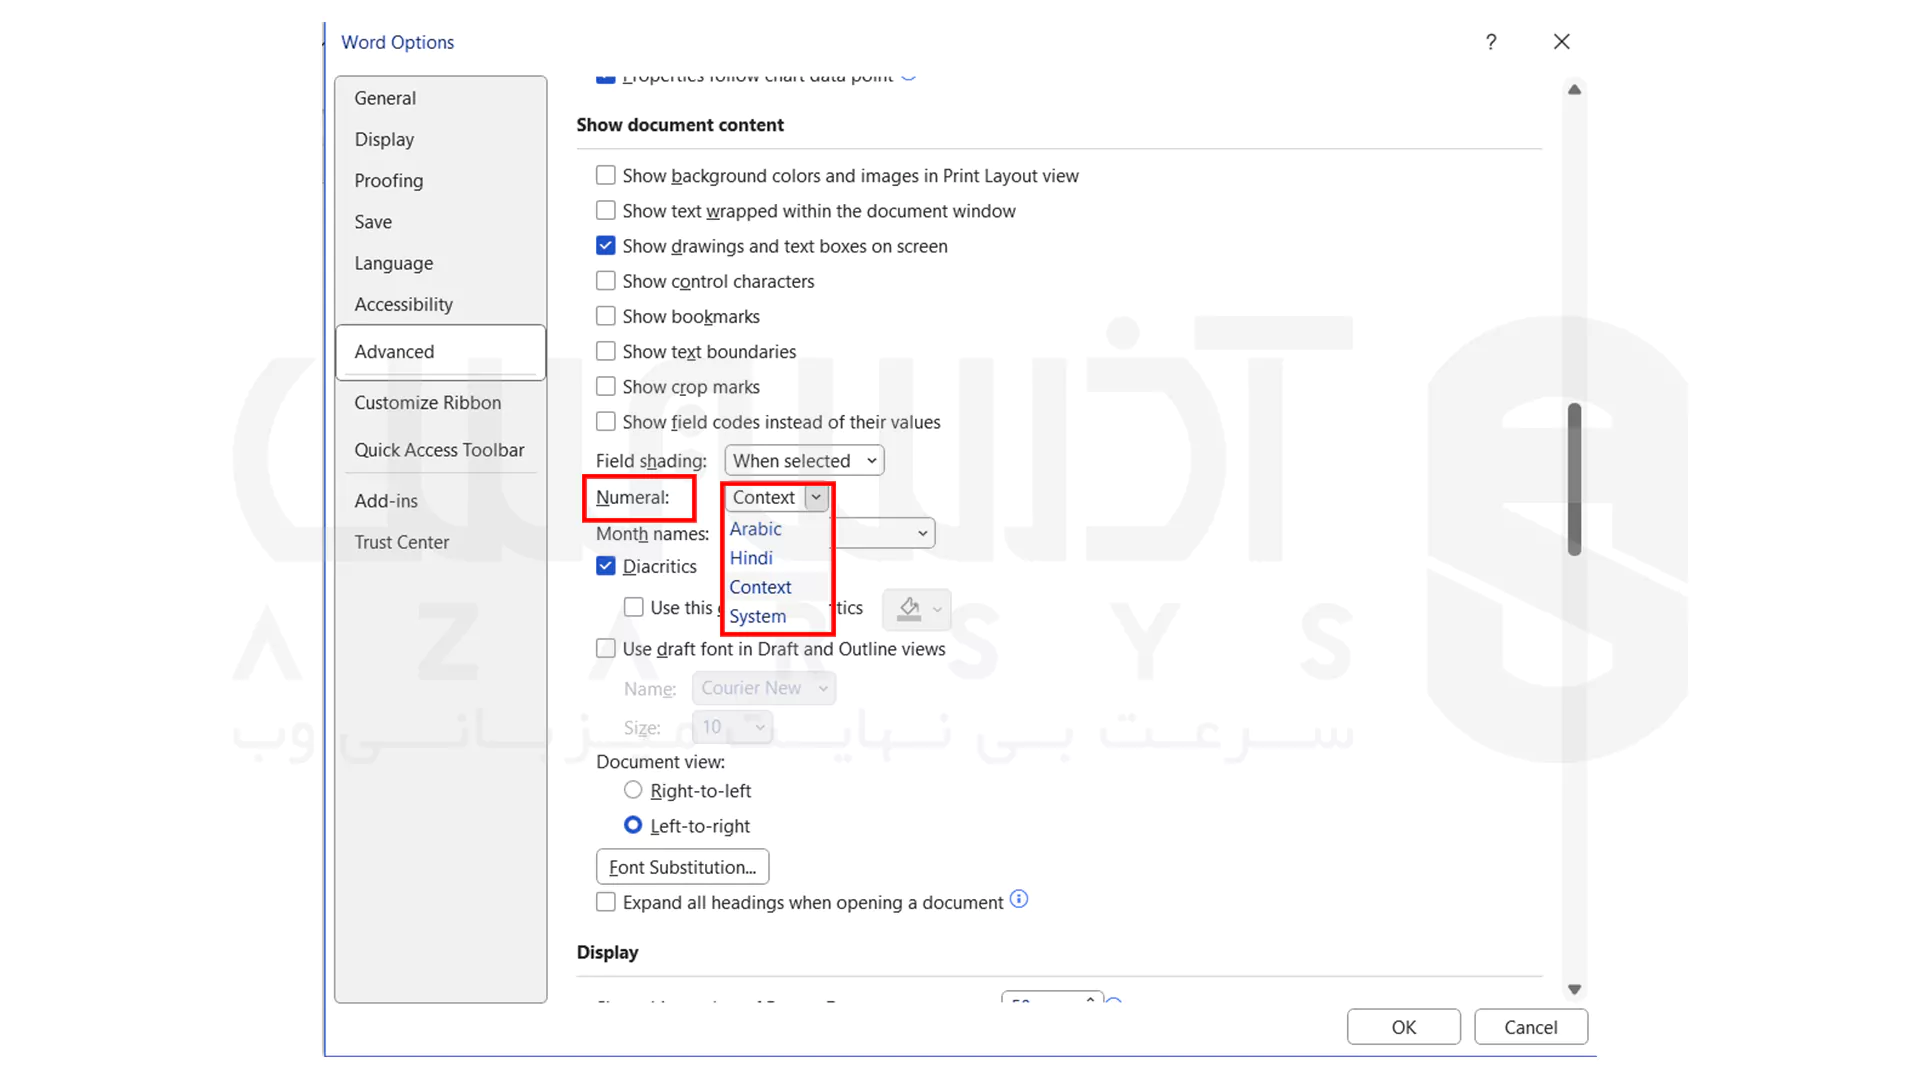Open the Save options category
Viewport: 1920px width, 1080px height.
click(x=441, y=222)
